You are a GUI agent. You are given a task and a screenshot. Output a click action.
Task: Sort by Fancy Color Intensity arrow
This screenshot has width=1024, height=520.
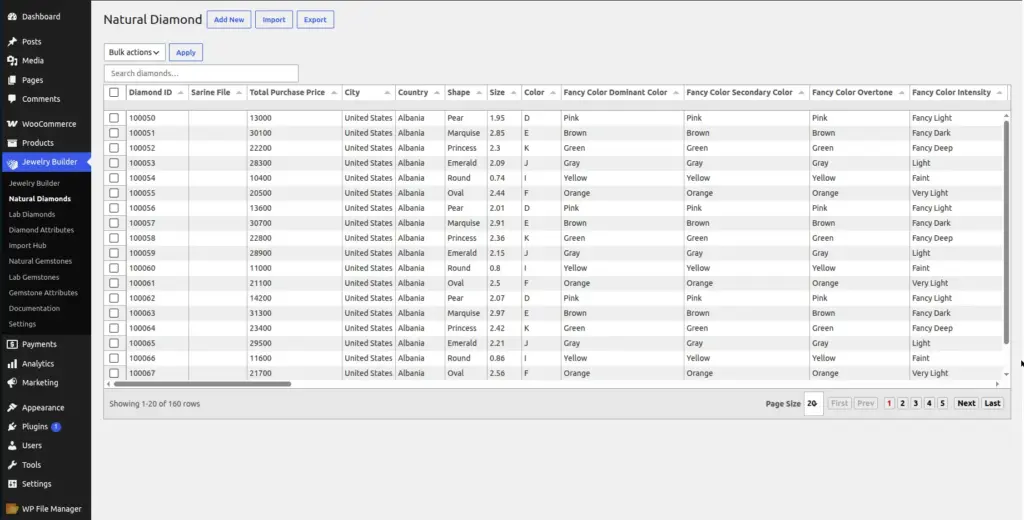(x=999, y=93)
